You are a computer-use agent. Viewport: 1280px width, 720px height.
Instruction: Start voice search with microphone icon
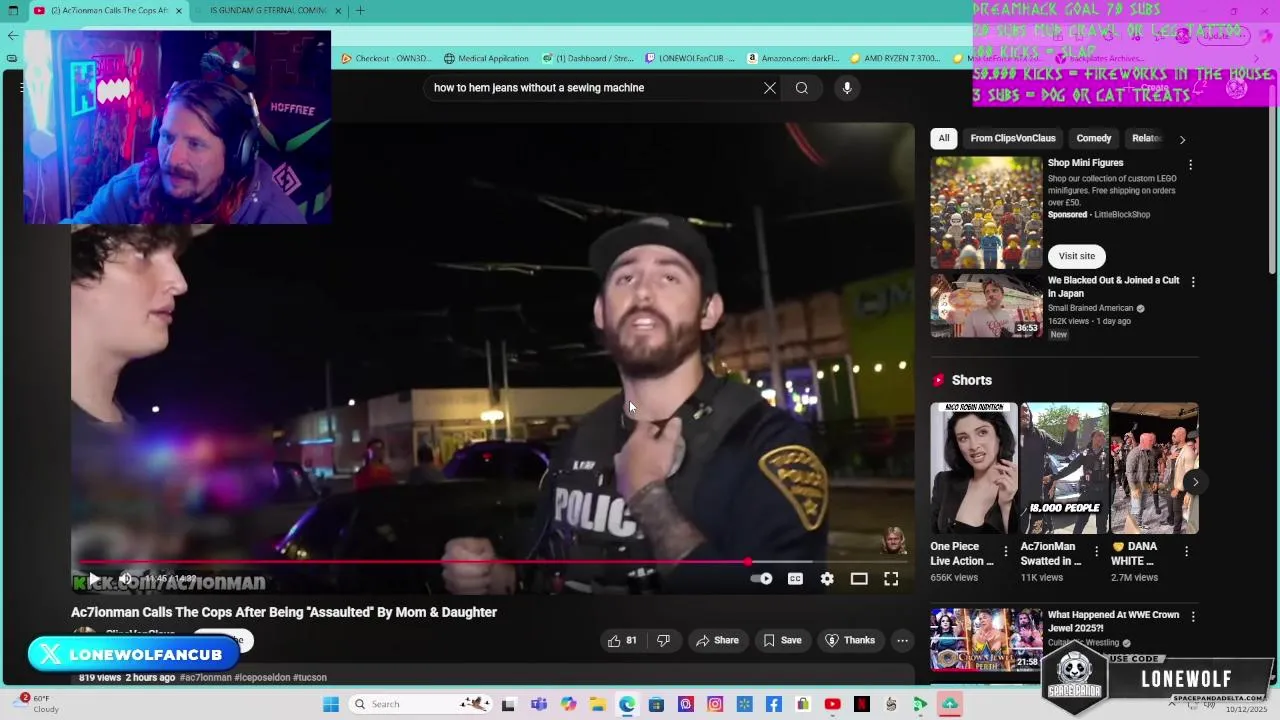pos(847,88)
